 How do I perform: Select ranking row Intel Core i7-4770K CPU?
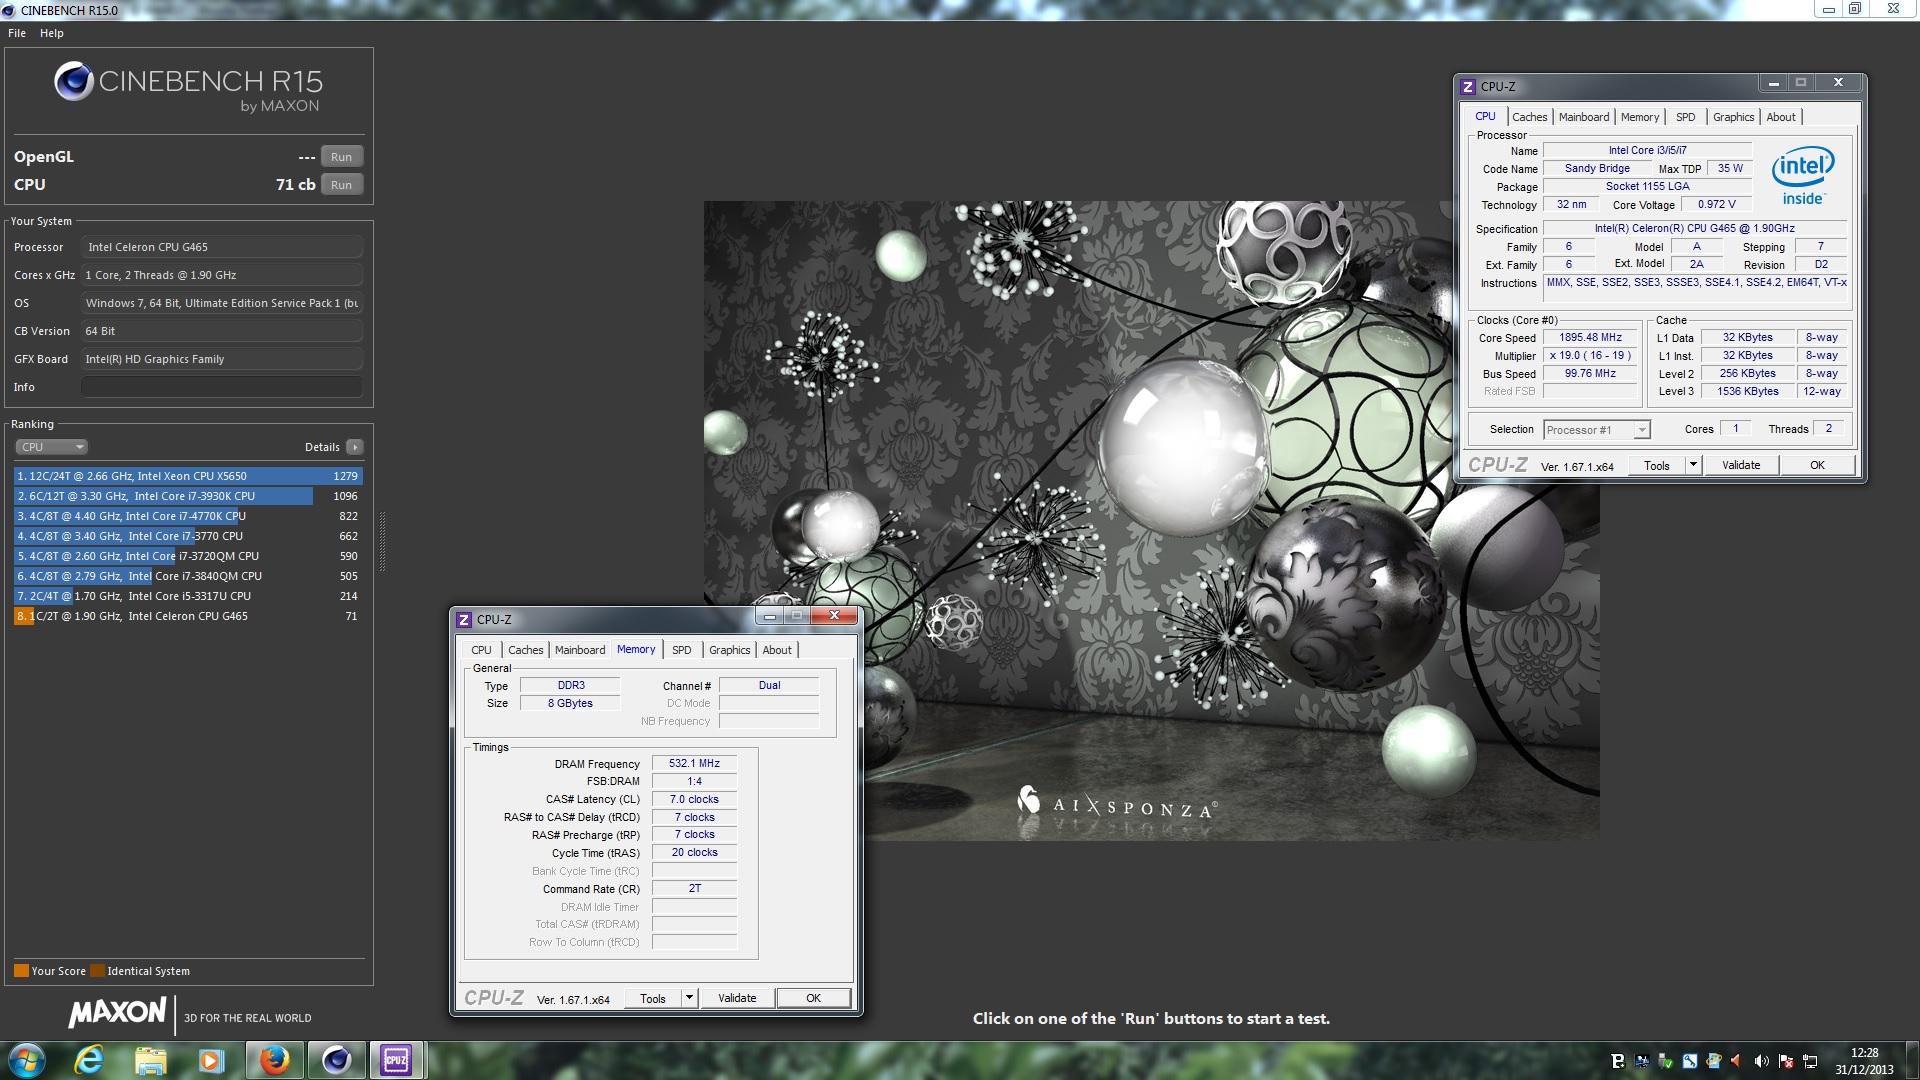coord(188,516)
